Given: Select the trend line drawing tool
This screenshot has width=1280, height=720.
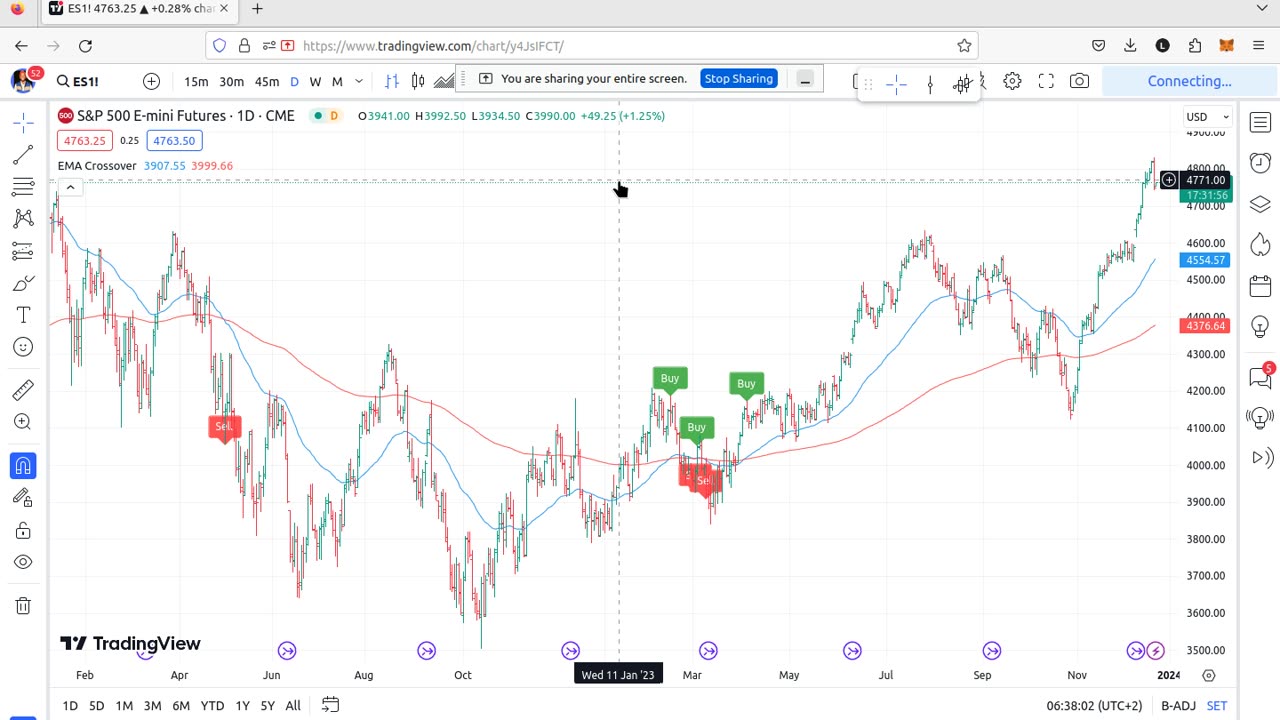Looking at the screenshot, I should (x=24, y=155).
